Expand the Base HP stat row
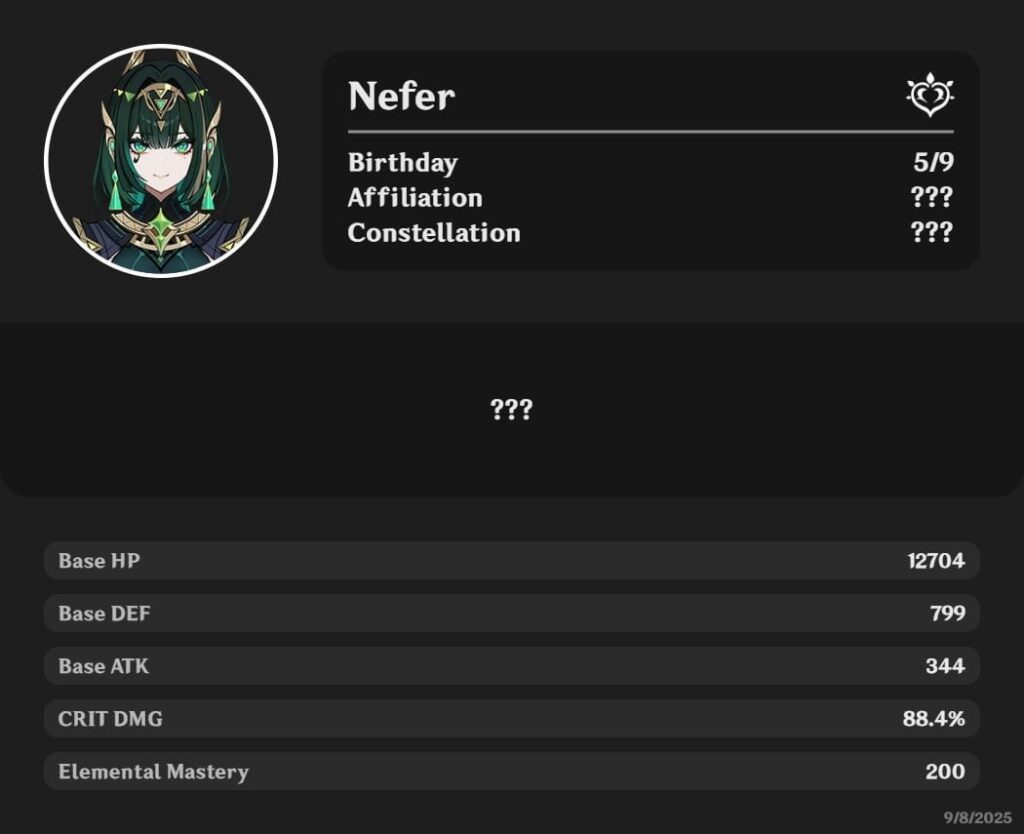The height and width of the screenshot is (834, 1024). click(x=510, y=561)
